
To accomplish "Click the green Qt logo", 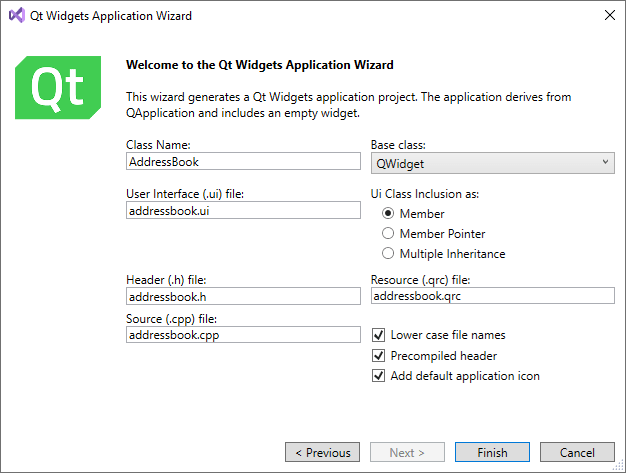I will click(x=58, y=87).
